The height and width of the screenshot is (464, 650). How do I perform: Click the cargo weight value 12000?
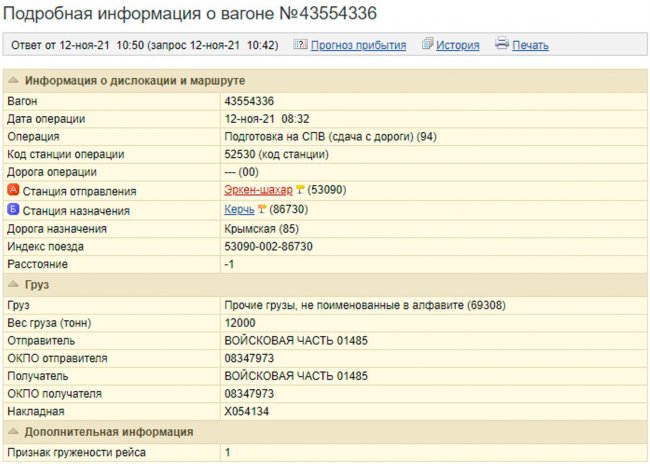[x=240, y=322]
